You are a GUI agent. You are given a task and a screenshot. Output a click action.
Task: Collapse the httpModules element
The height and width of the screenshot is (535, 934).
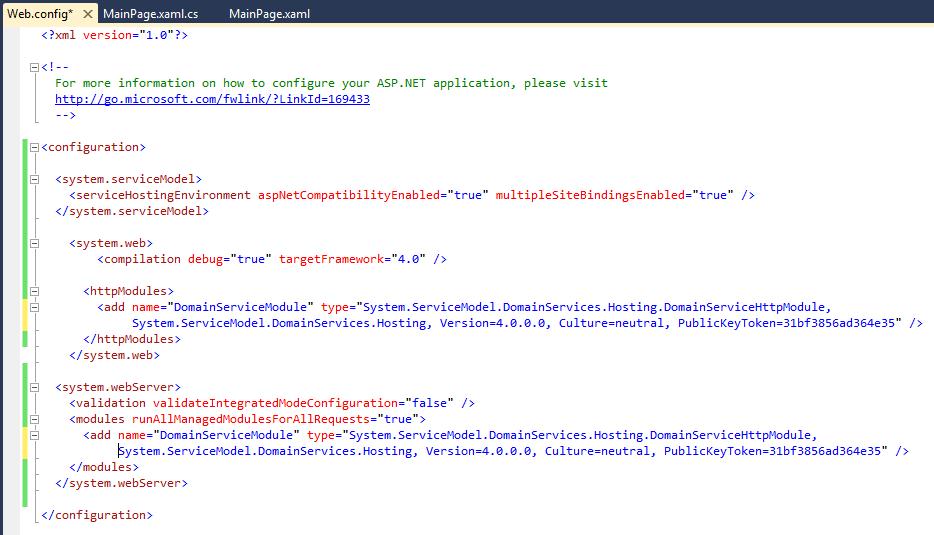(35, 291)
